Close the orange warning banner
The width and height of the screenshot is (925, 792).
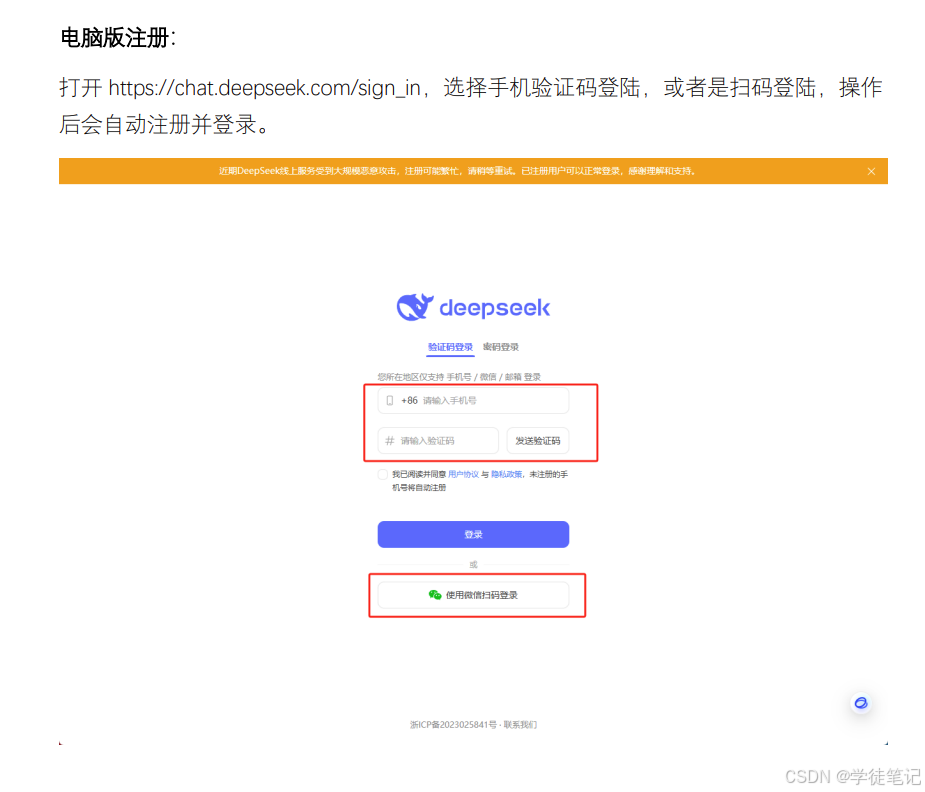[871, 172]
